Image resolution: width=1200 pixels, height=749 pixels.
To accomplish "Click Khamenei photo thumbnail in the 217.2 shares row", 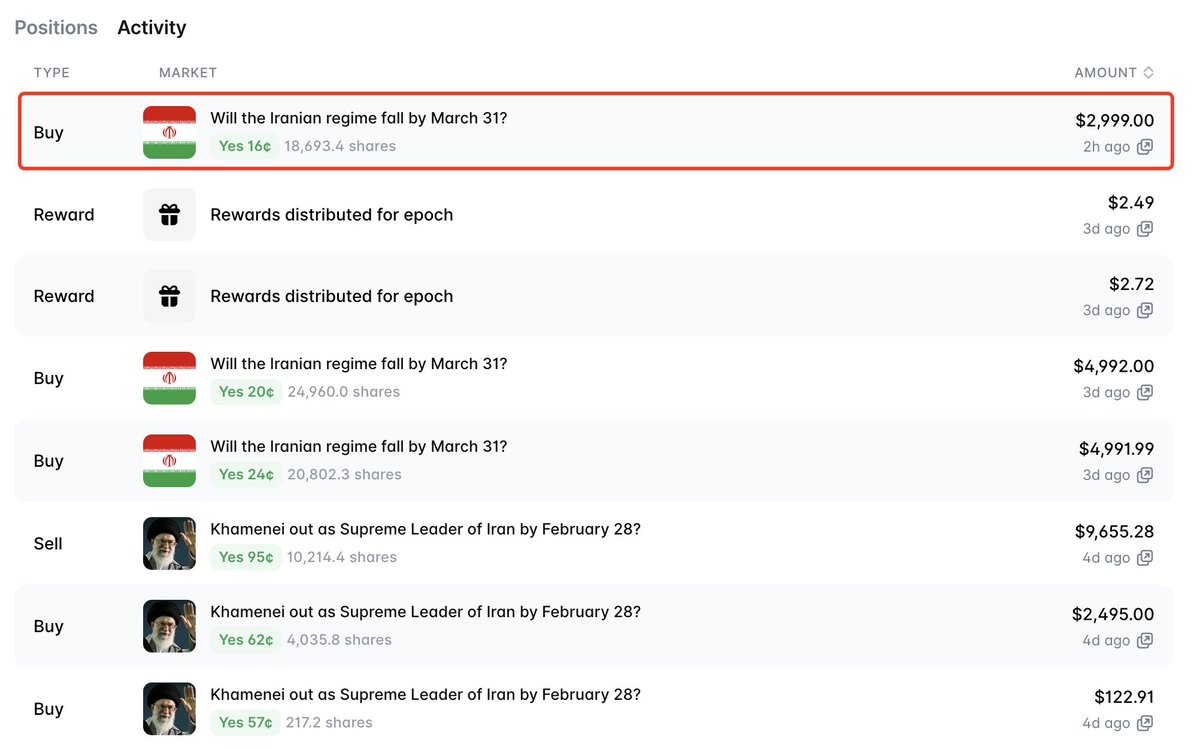I will [x=169, y=709].
